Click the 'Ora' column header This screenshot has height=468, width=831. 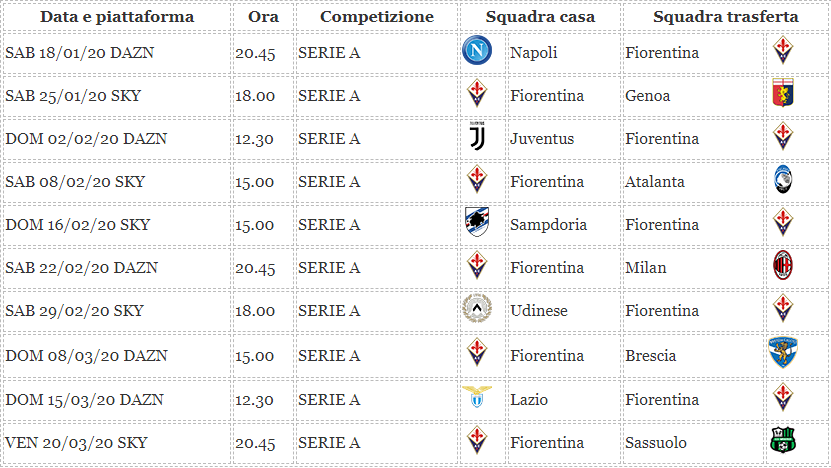263,17
